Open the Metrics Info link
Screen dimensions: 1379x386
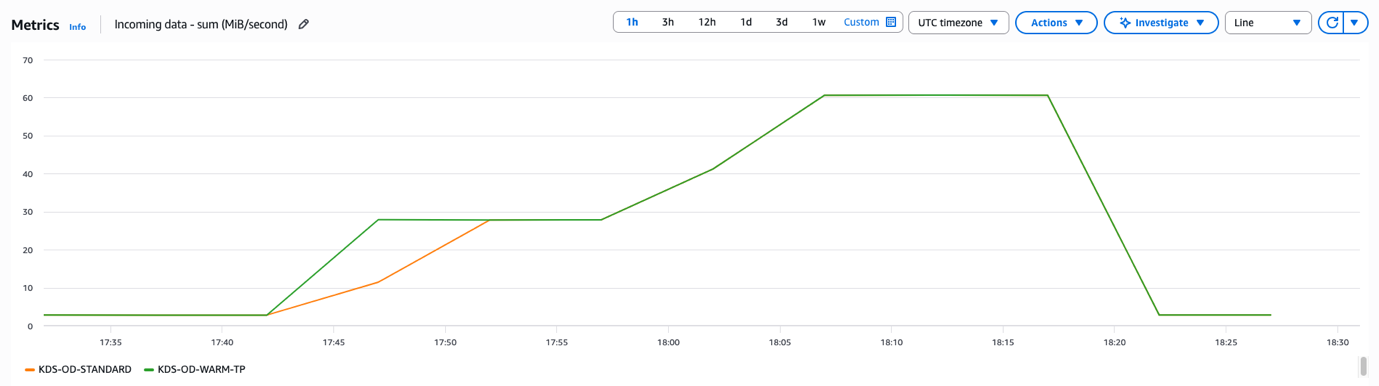[x=77, y=27]
